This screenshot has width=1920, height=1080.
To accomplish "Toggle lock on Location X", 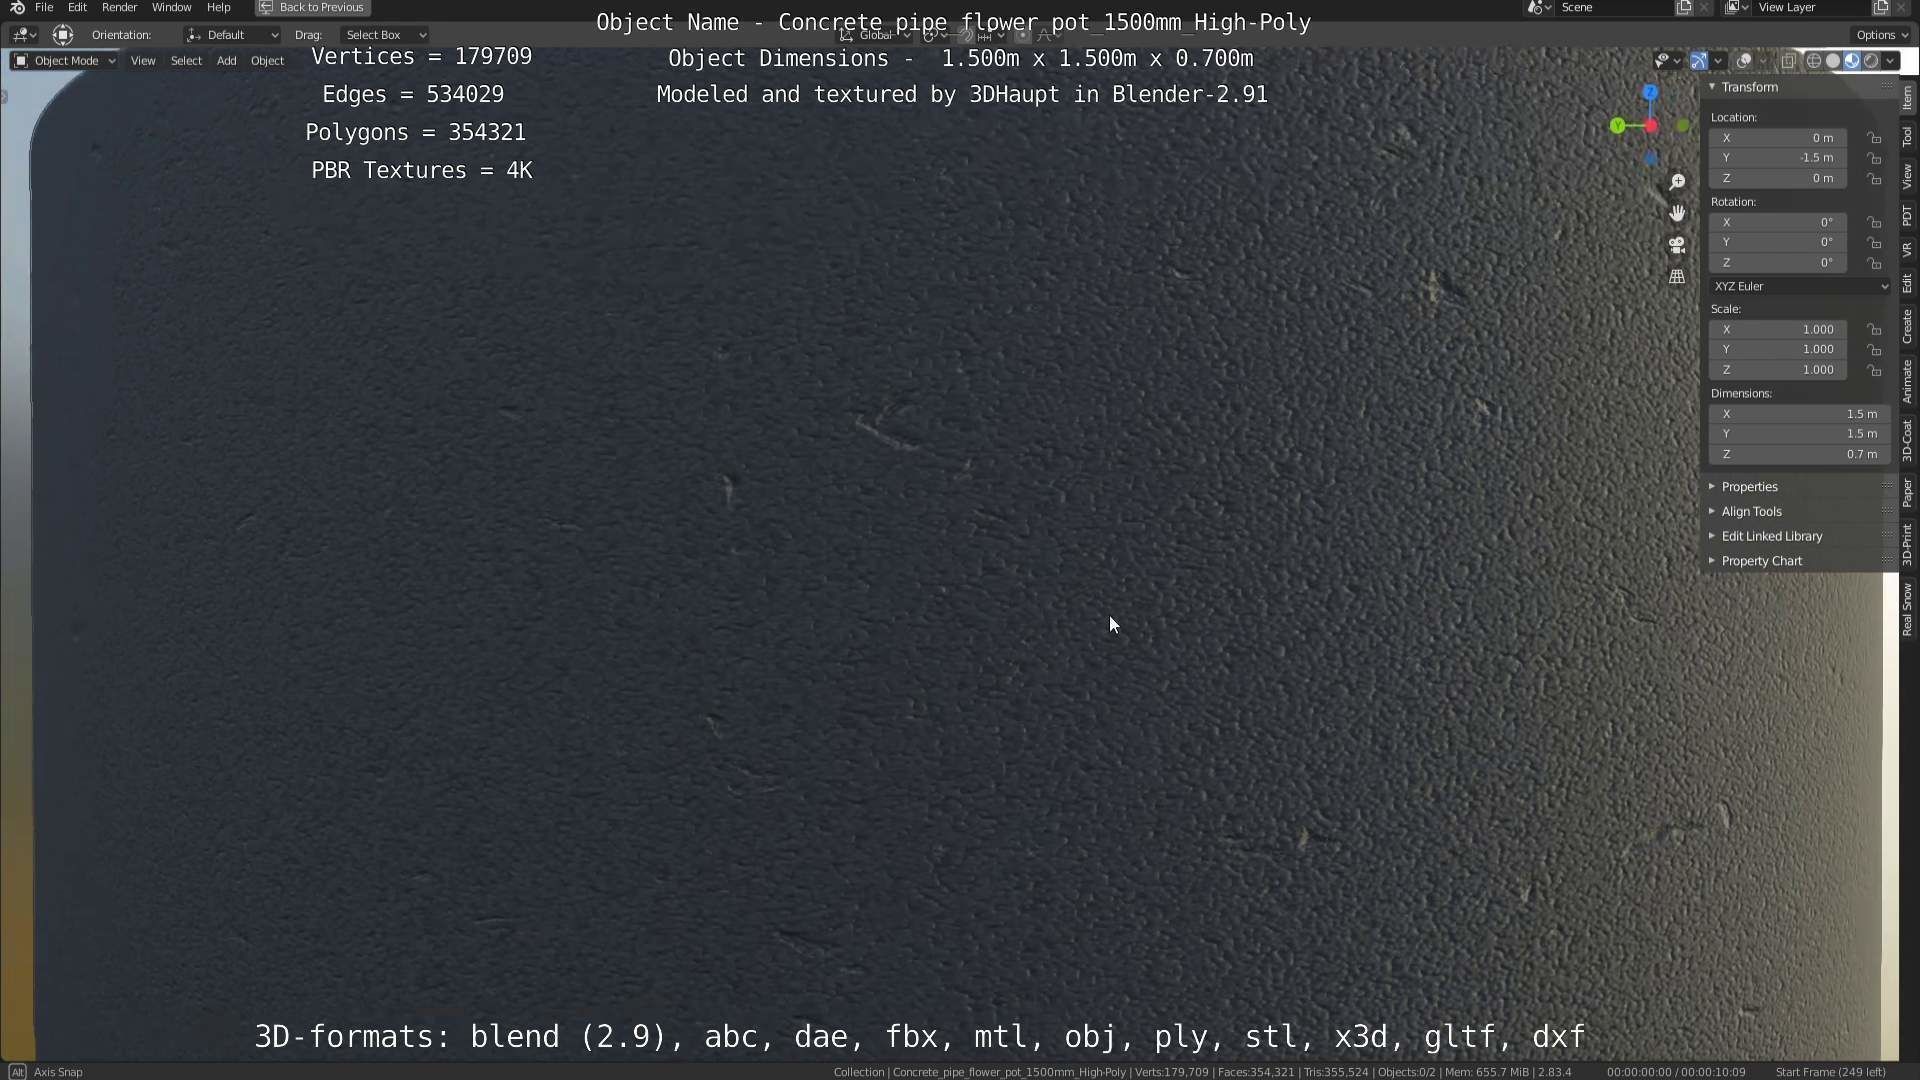I will [1874, 138].
